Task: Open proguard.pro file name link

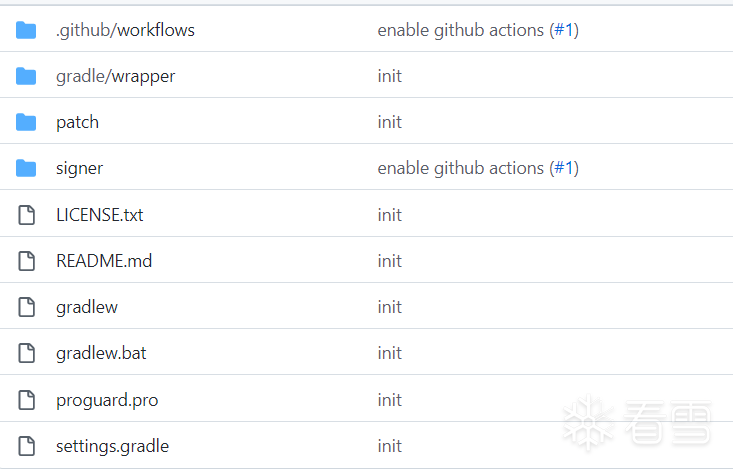Action: [107, 401]
